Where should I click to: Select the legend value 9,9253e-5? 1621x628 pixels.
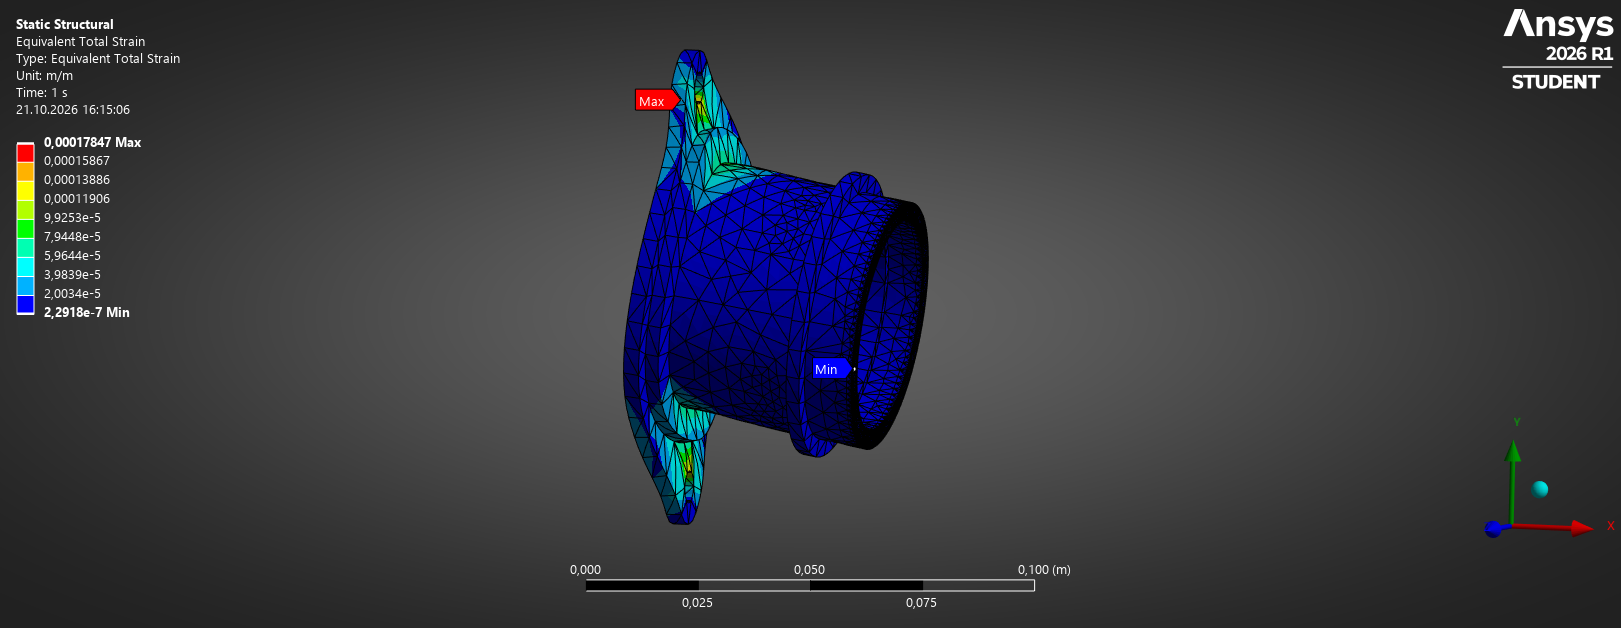coord(72,218)
